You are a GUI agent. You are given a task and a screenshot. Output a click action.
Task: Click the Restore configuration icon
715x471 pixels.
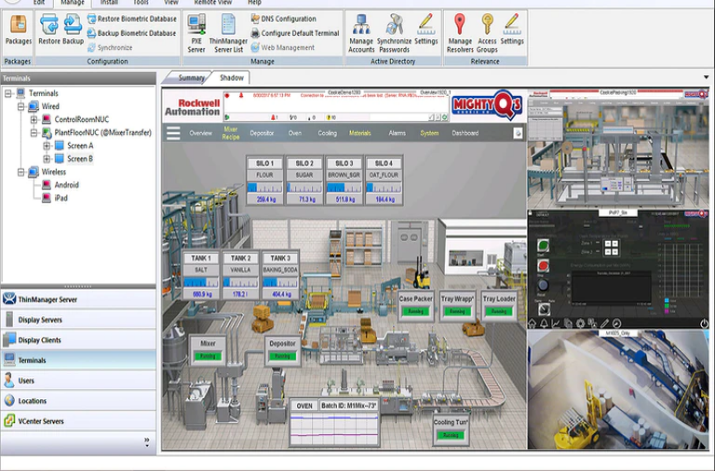(49, 29)
